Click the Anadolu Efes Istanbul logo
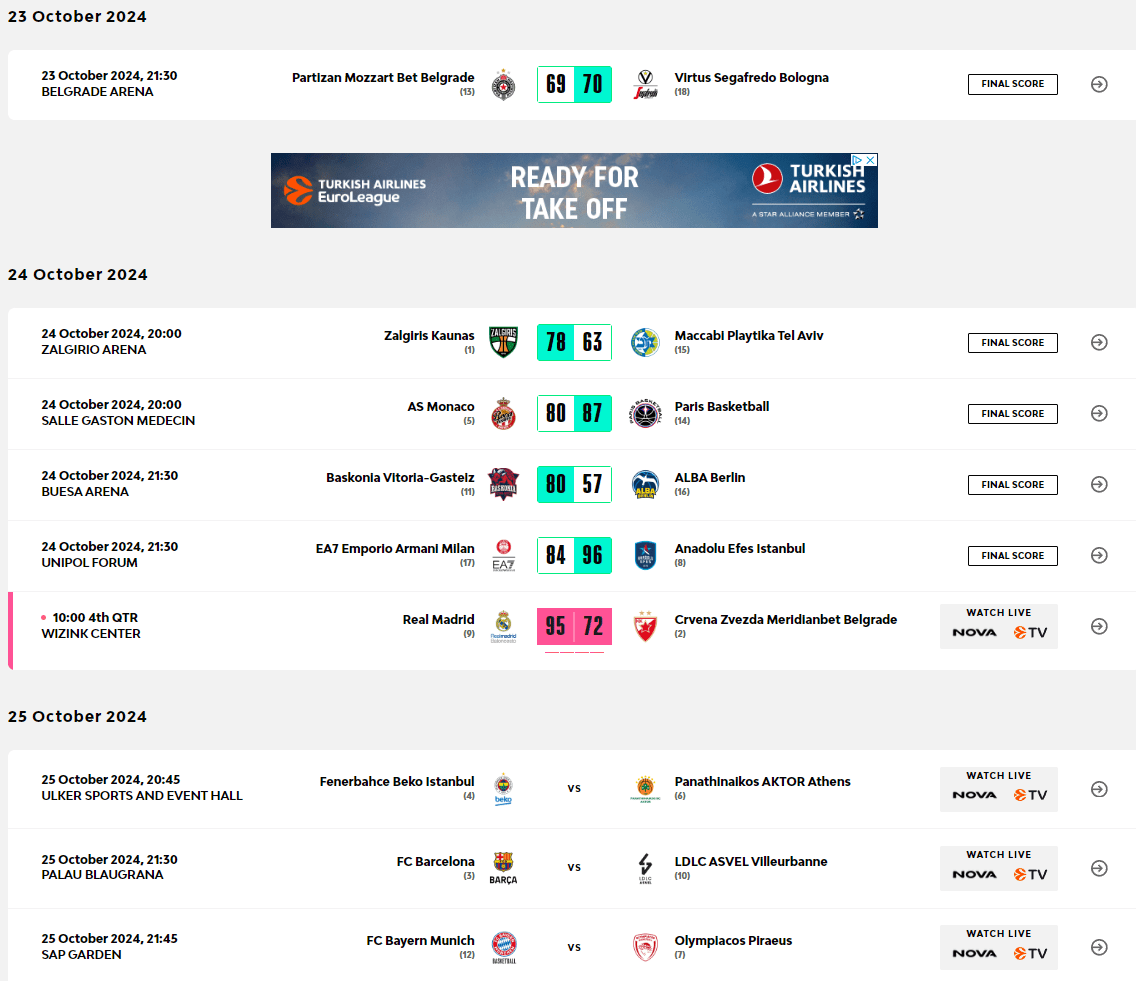The width and height of the screenshot is (1136, 981). pos(645,555)
